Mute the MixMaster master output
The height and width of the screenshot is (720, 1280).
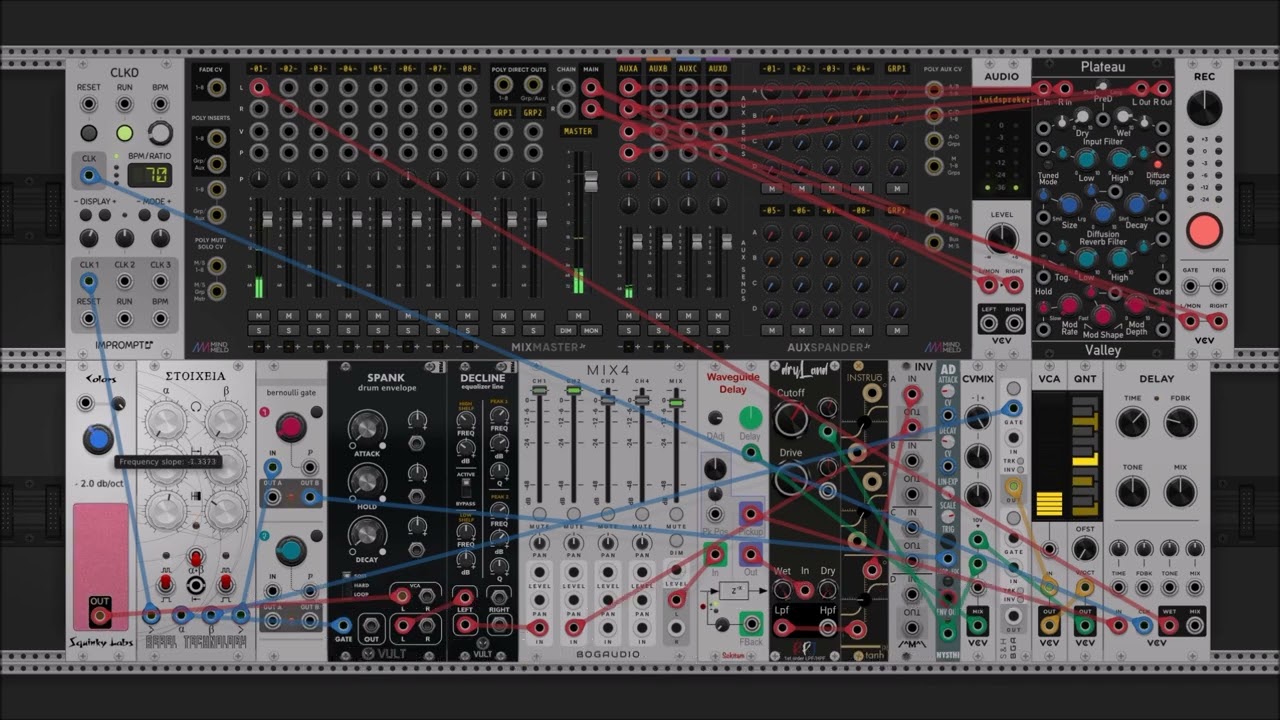tap(578, 316)
